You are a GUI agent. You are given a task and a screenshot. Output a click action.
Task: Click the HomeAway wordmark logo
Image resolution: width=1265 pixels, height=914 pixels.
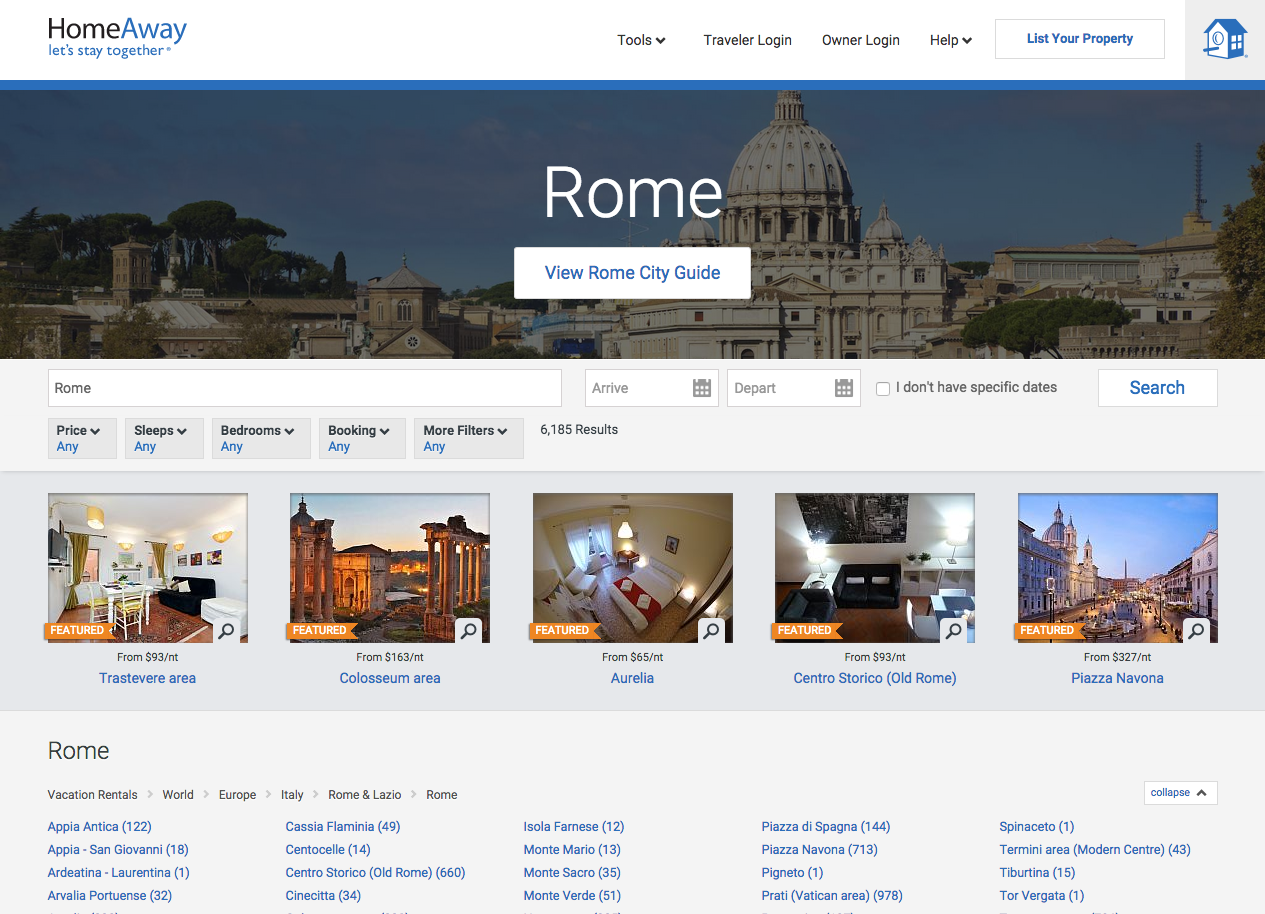[117, 37]
